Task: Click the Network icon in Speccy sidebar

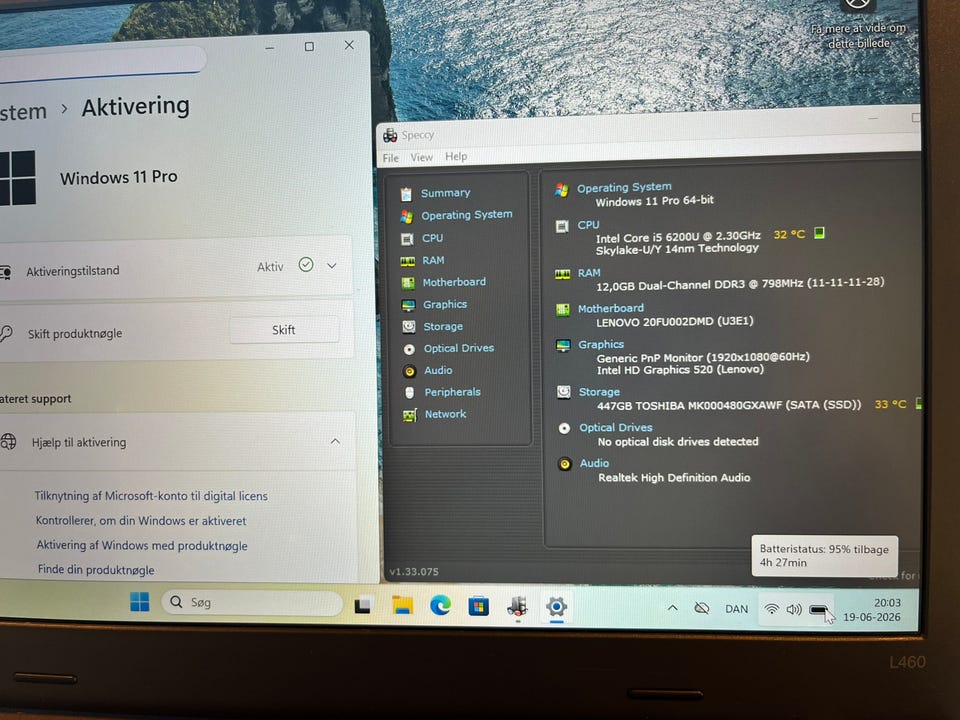Action: point(410,416)
